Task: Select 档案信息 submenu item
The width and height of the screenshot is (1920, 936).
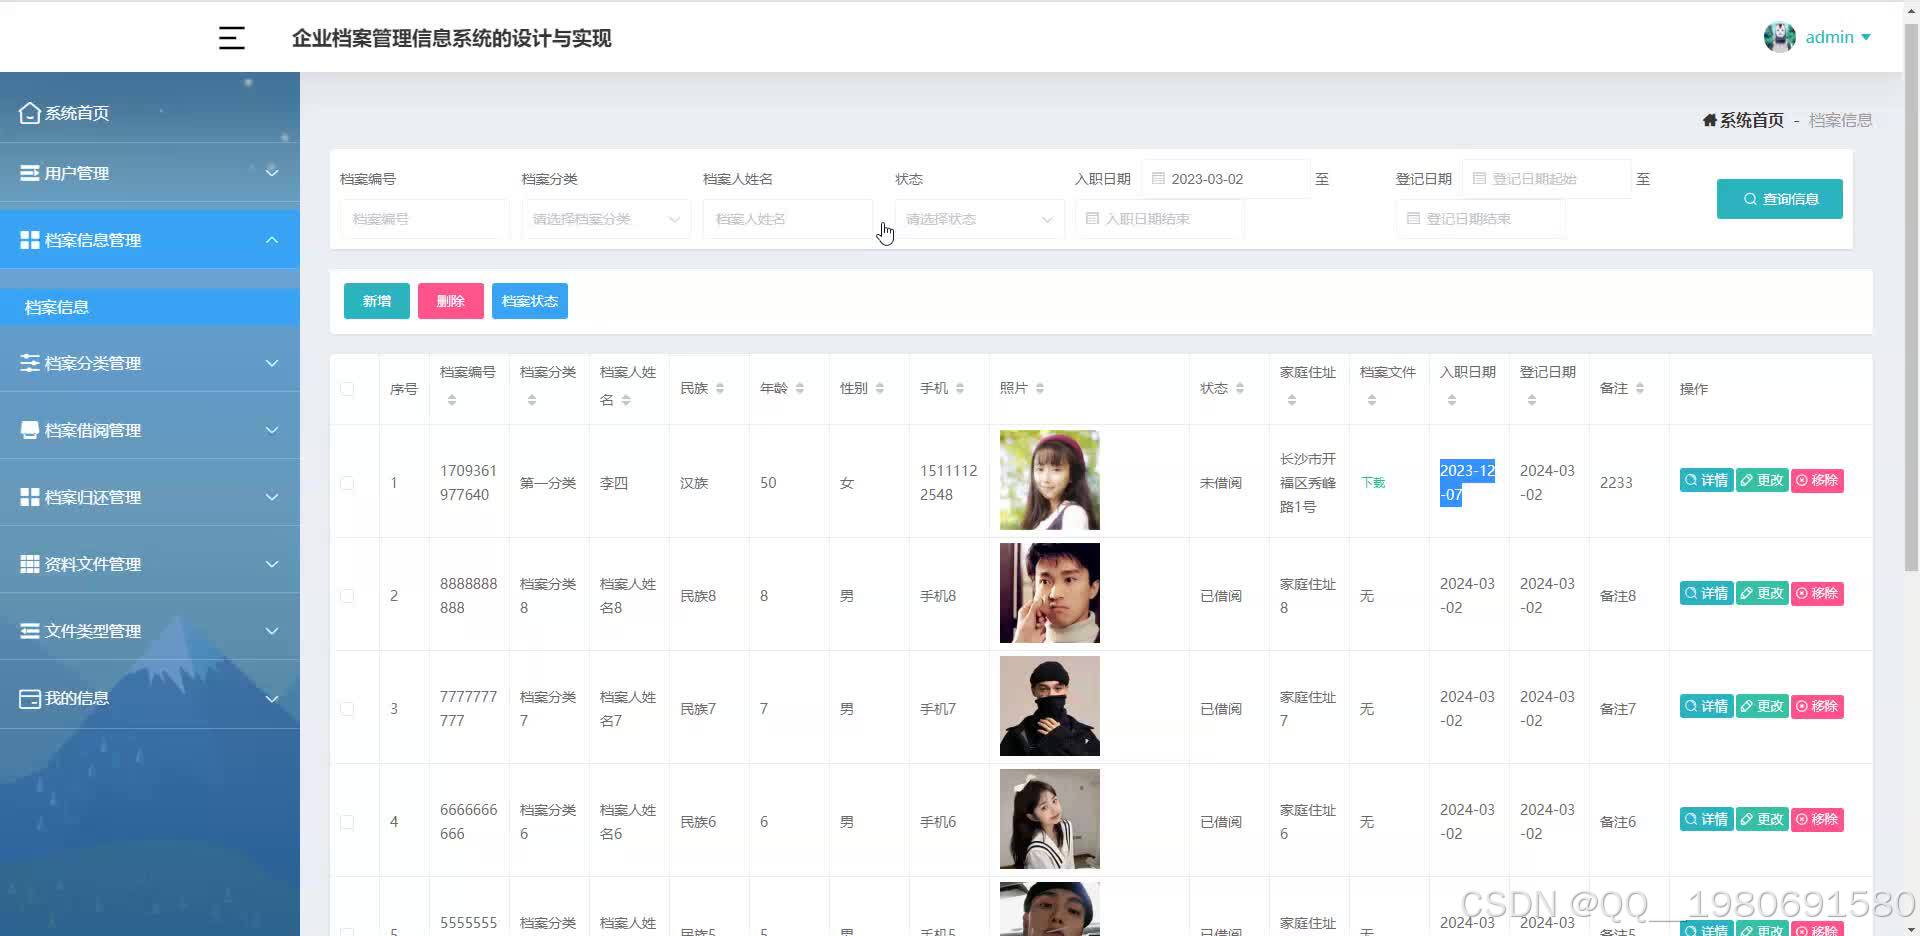Action: tap(150, 307)
